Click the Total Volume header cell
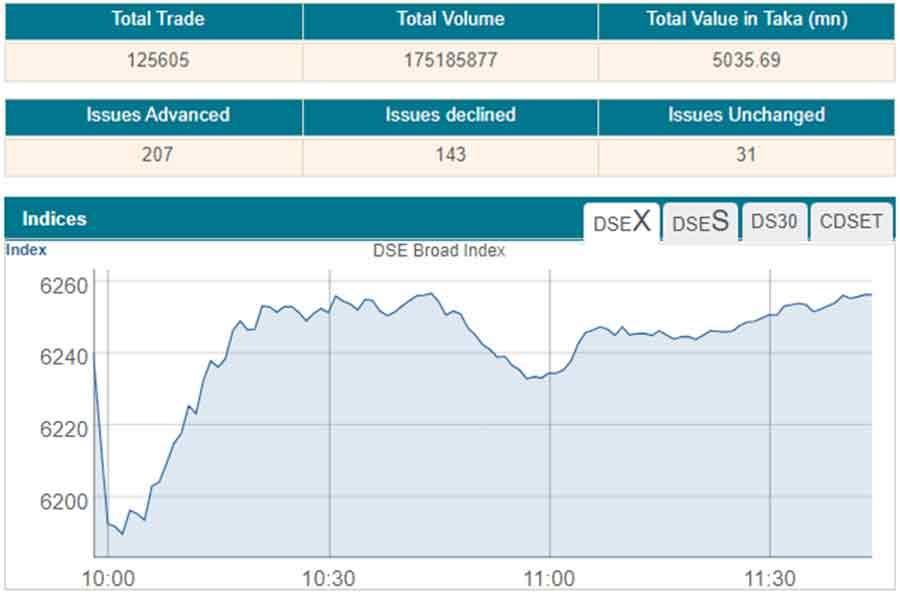 (x=450, y=19)
